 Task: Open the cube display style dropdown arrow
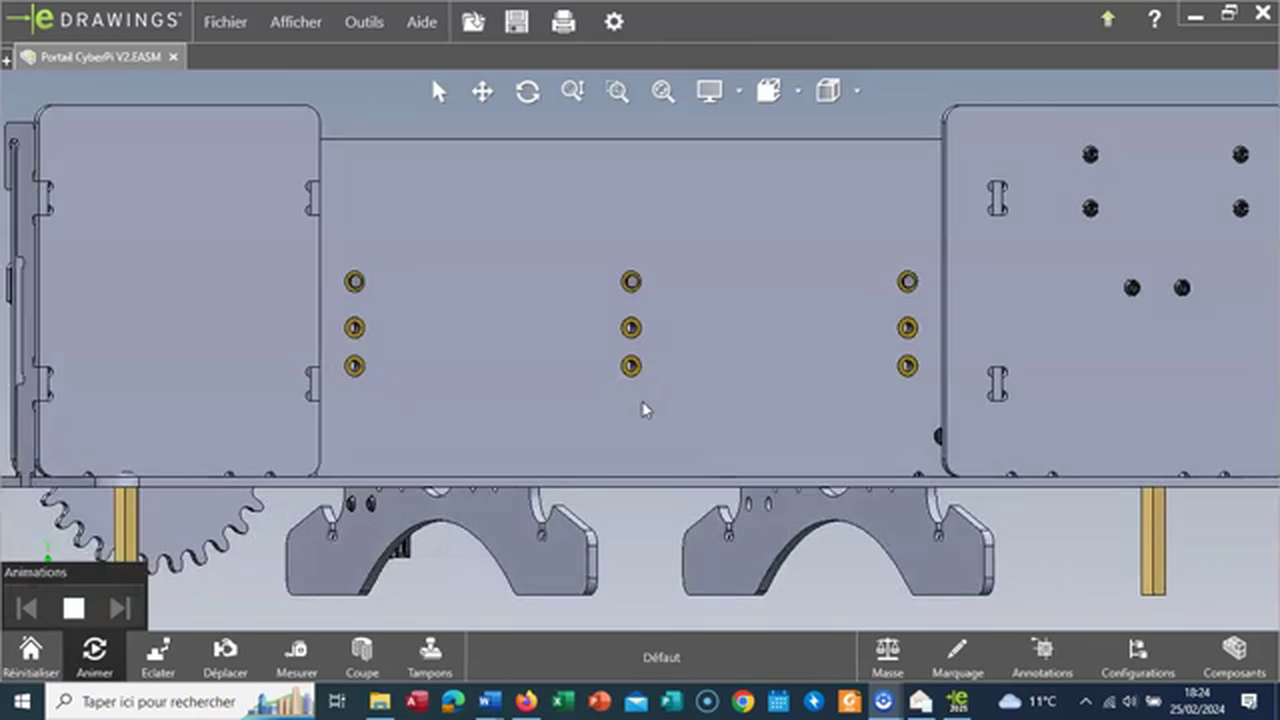coord(857,92)
